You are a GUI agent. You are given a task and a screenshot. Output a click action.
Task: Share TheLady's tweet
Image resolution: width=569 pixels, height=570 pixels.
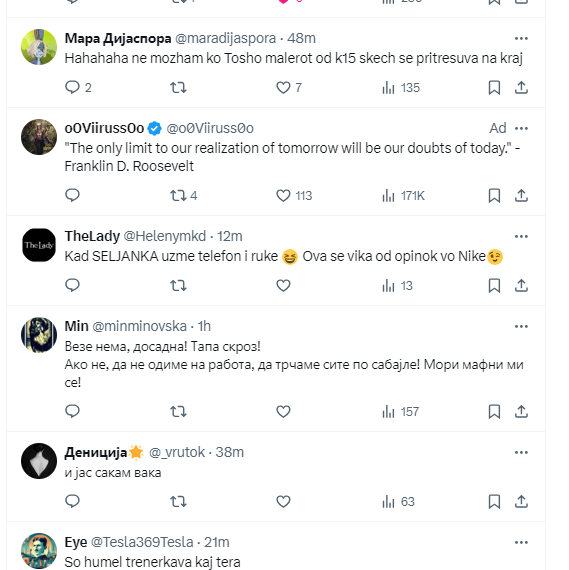click(521, 286)
